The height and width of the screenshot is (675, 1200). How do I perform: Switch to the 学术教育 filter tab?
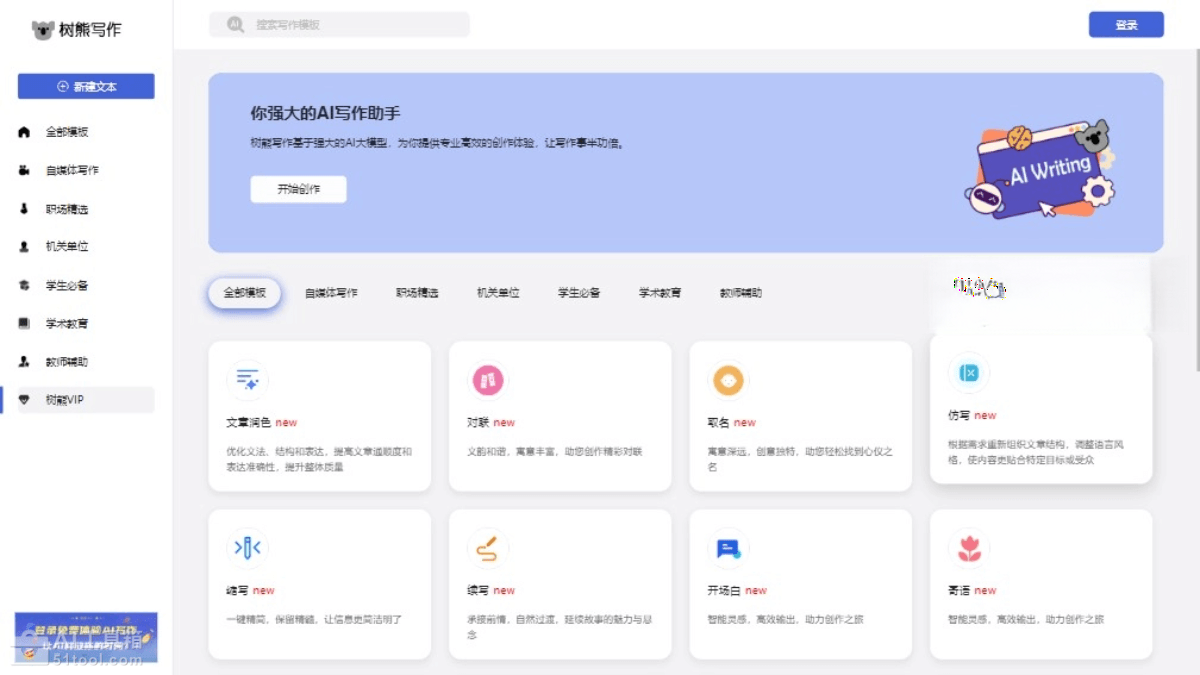pyautogui.click(x=660, y=293)
